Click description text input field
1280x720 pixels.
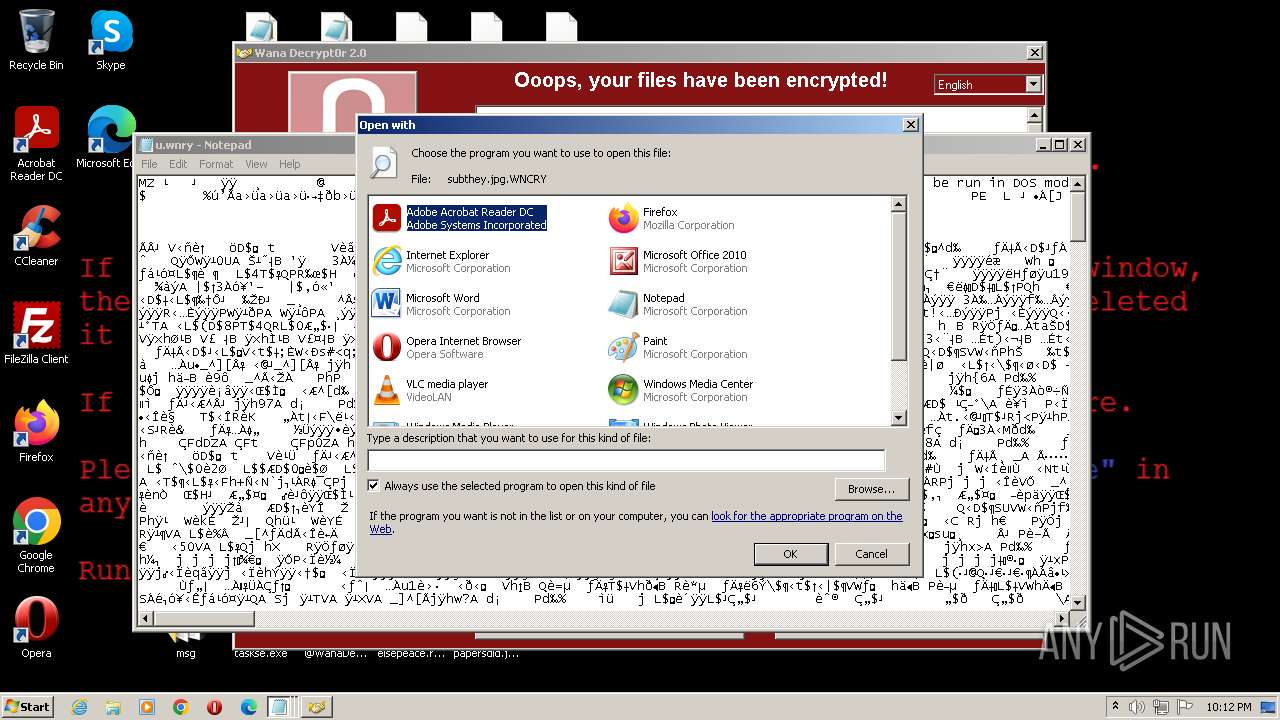pos(626,460)
